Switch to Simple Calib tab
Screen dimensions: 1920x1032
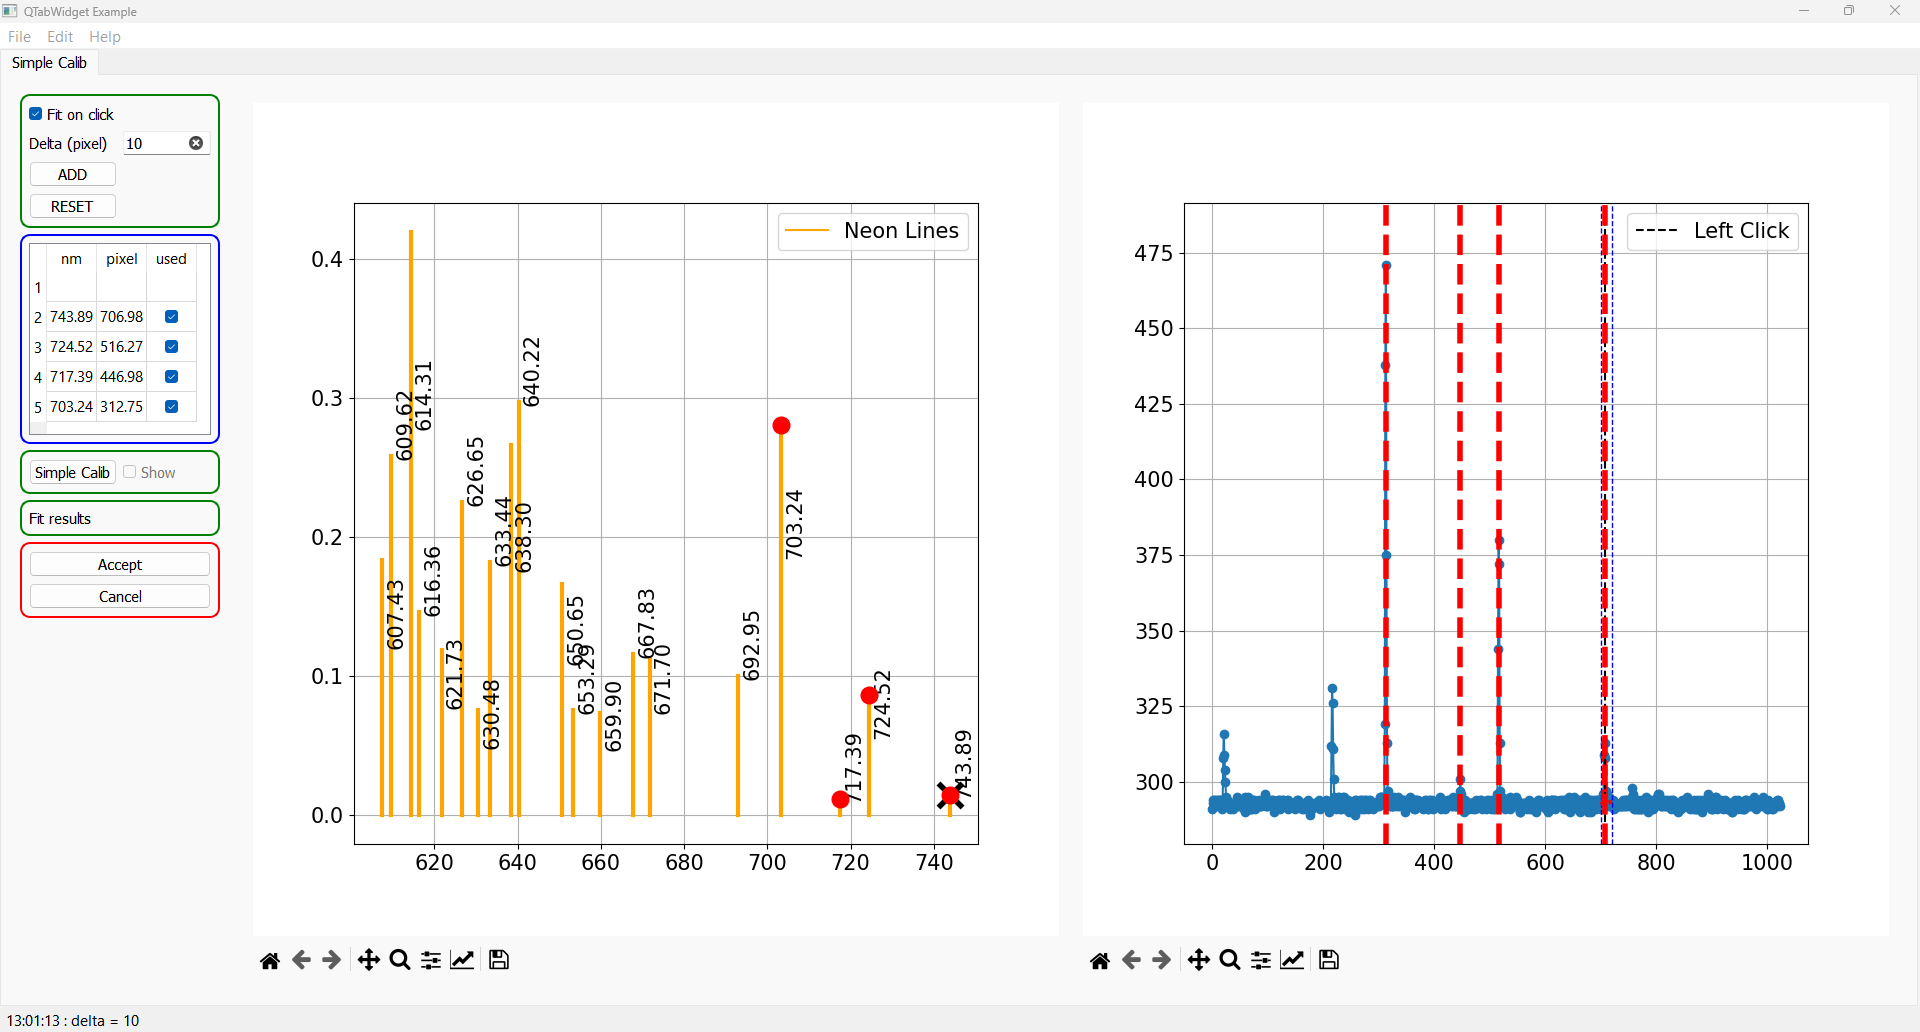tap(49, 63)
